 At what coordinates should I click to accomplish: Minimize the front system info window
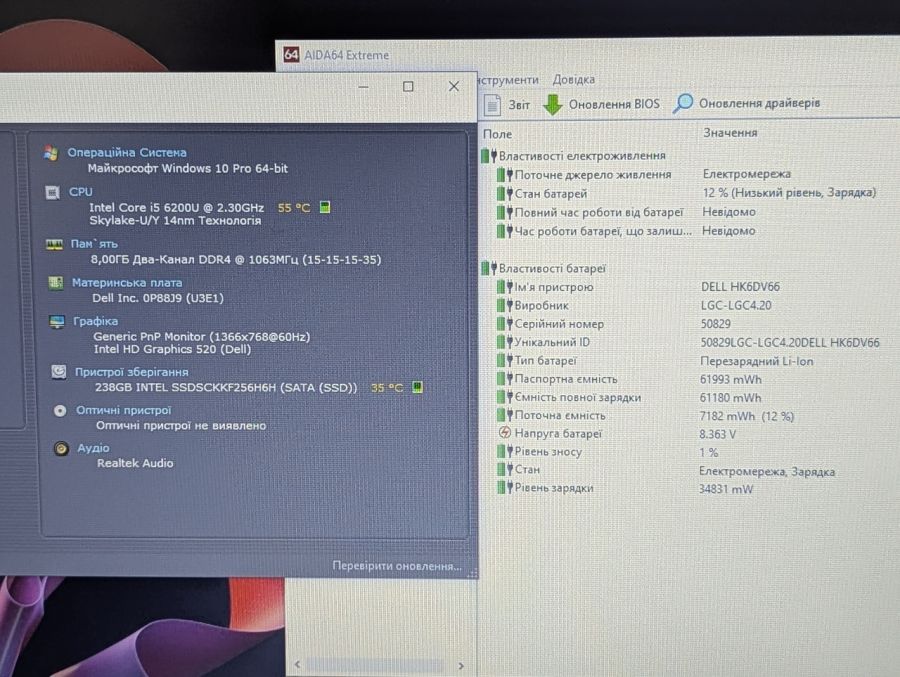click(x=363, y=87)
